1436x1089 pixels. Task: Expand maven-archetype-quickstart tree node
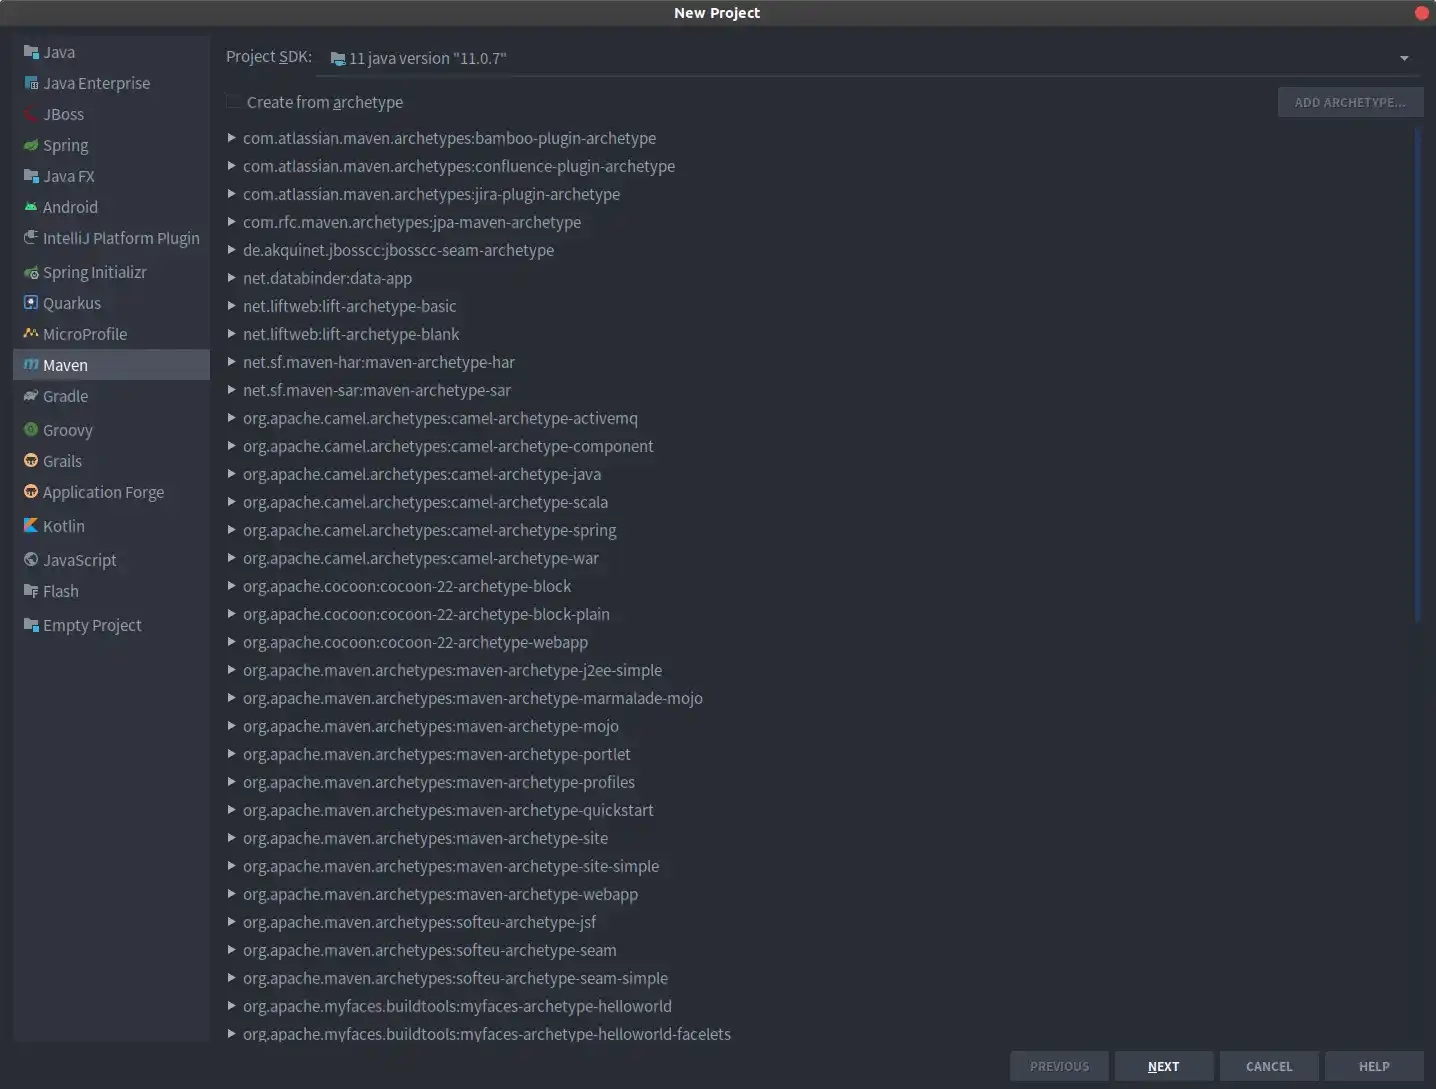click(232, 810)
